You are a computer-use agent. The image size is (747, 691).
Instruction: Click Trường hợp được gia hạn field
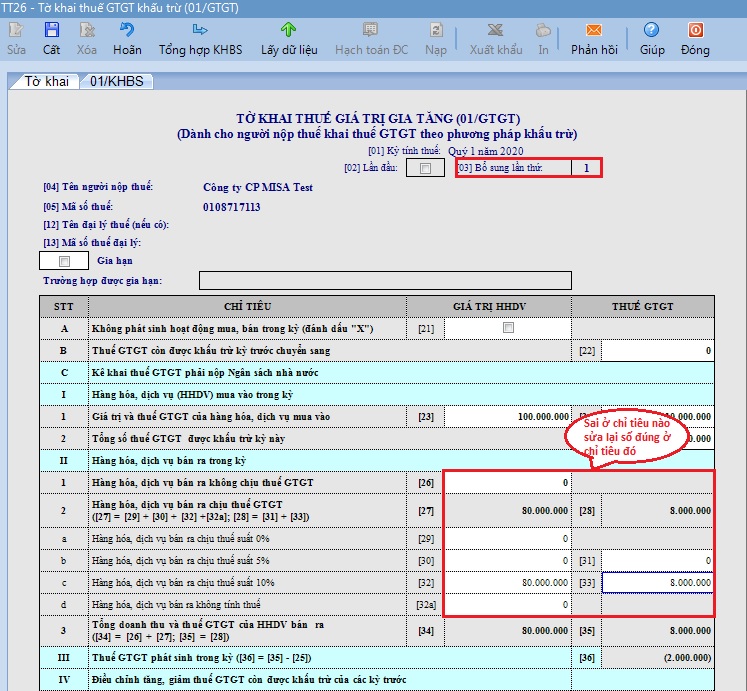coord(385,280)
